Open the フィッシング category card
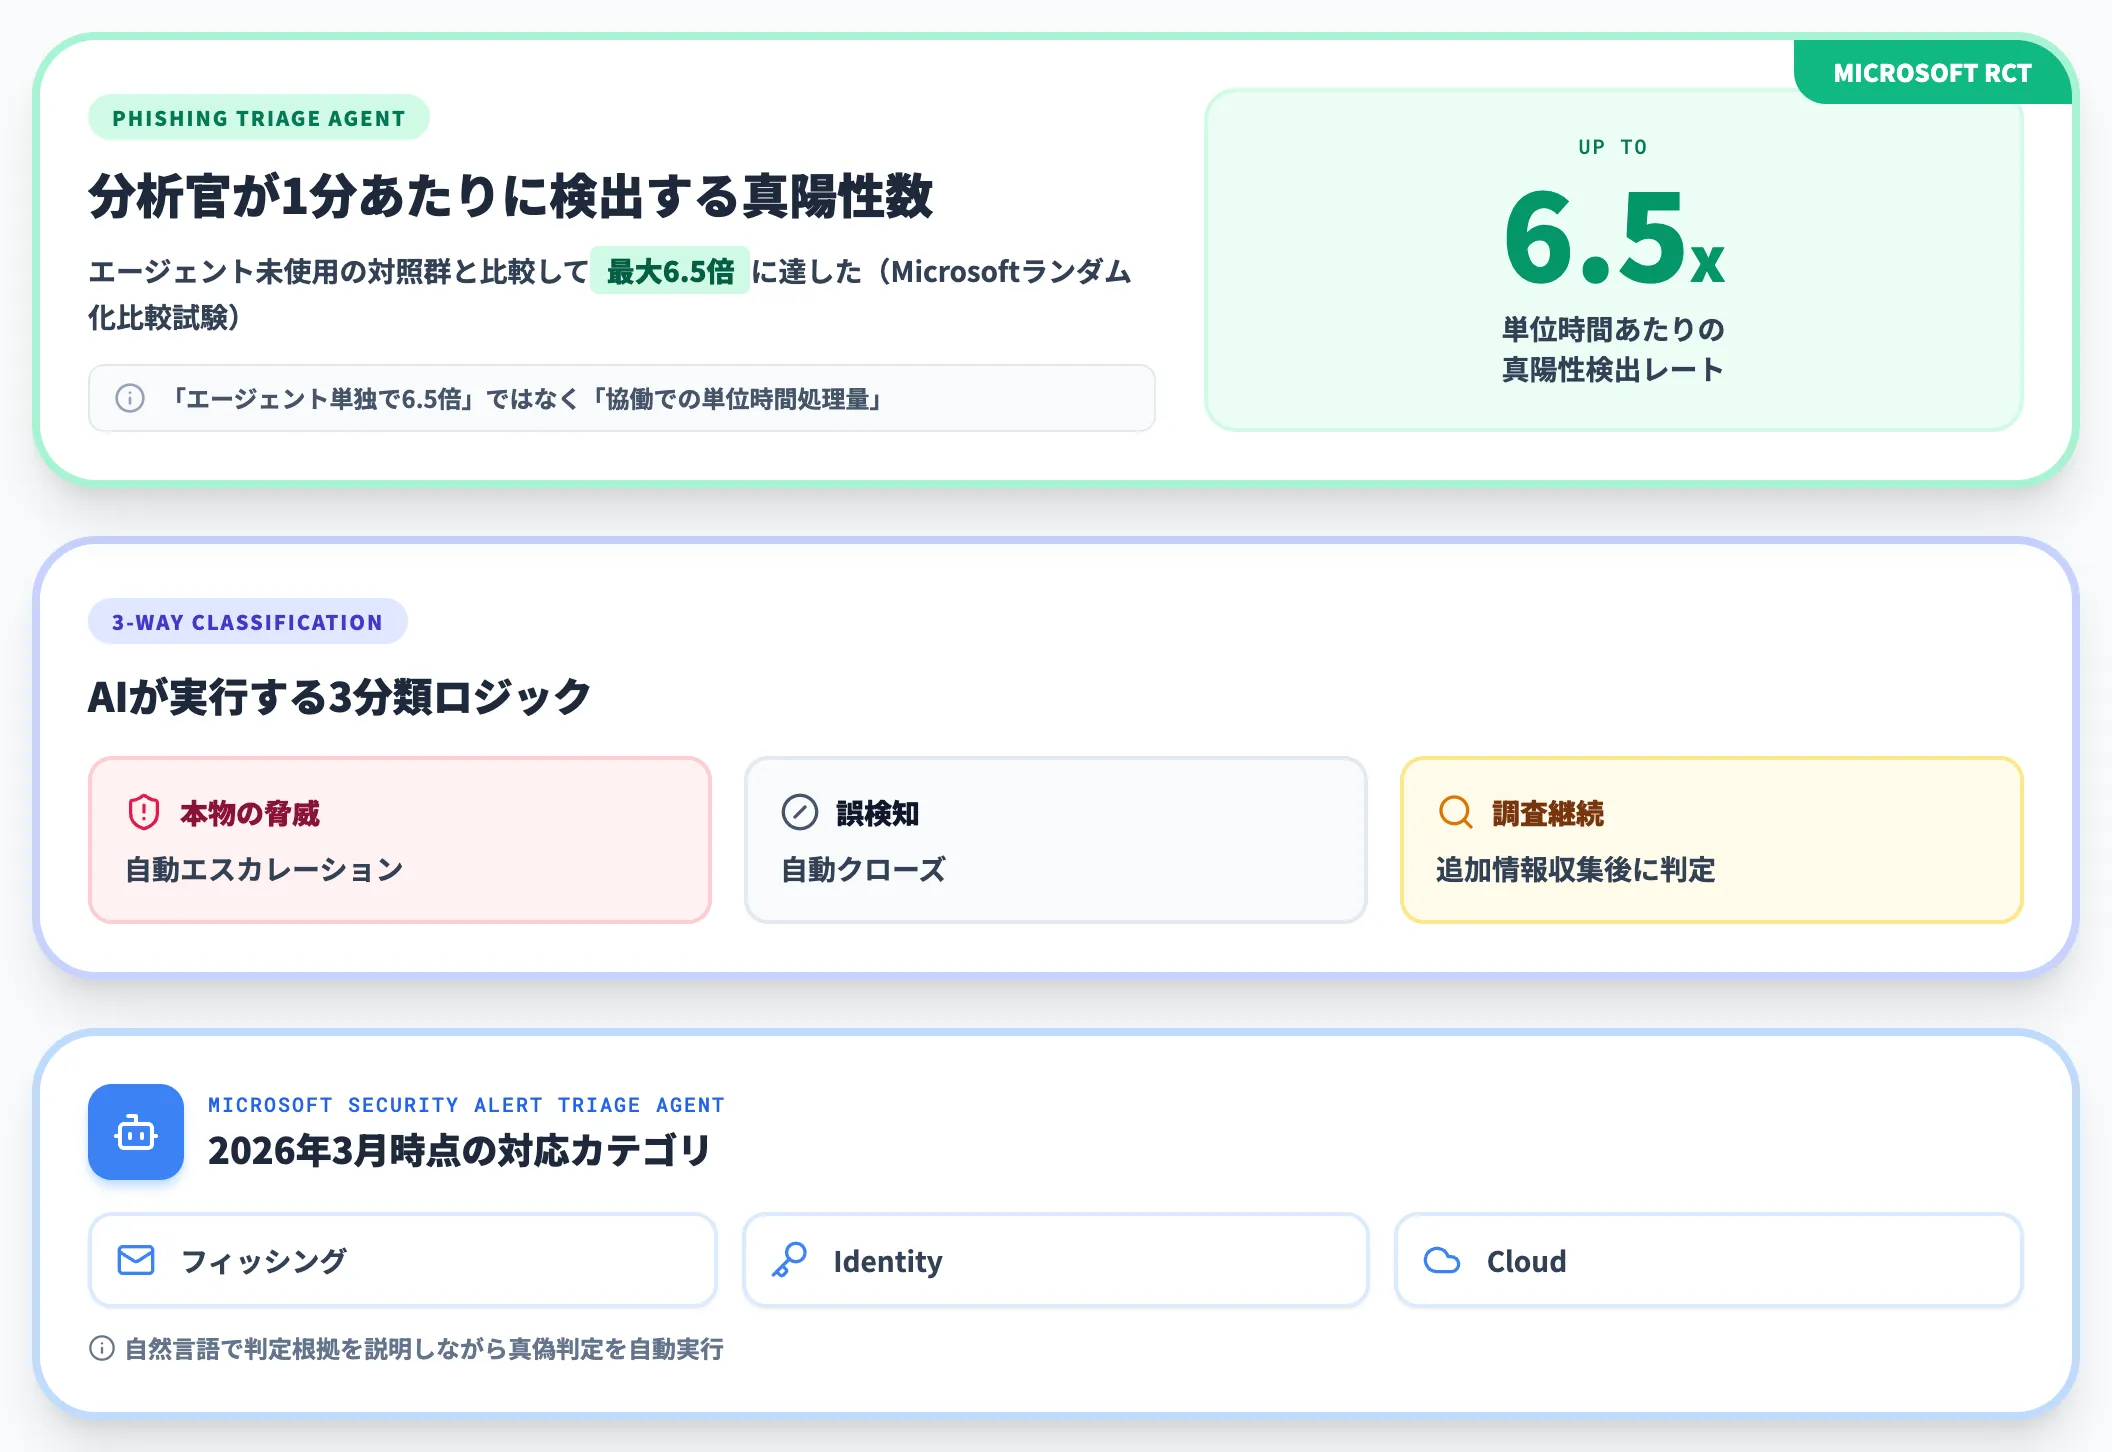2112x1452 pixels. tap(403, 1260)
